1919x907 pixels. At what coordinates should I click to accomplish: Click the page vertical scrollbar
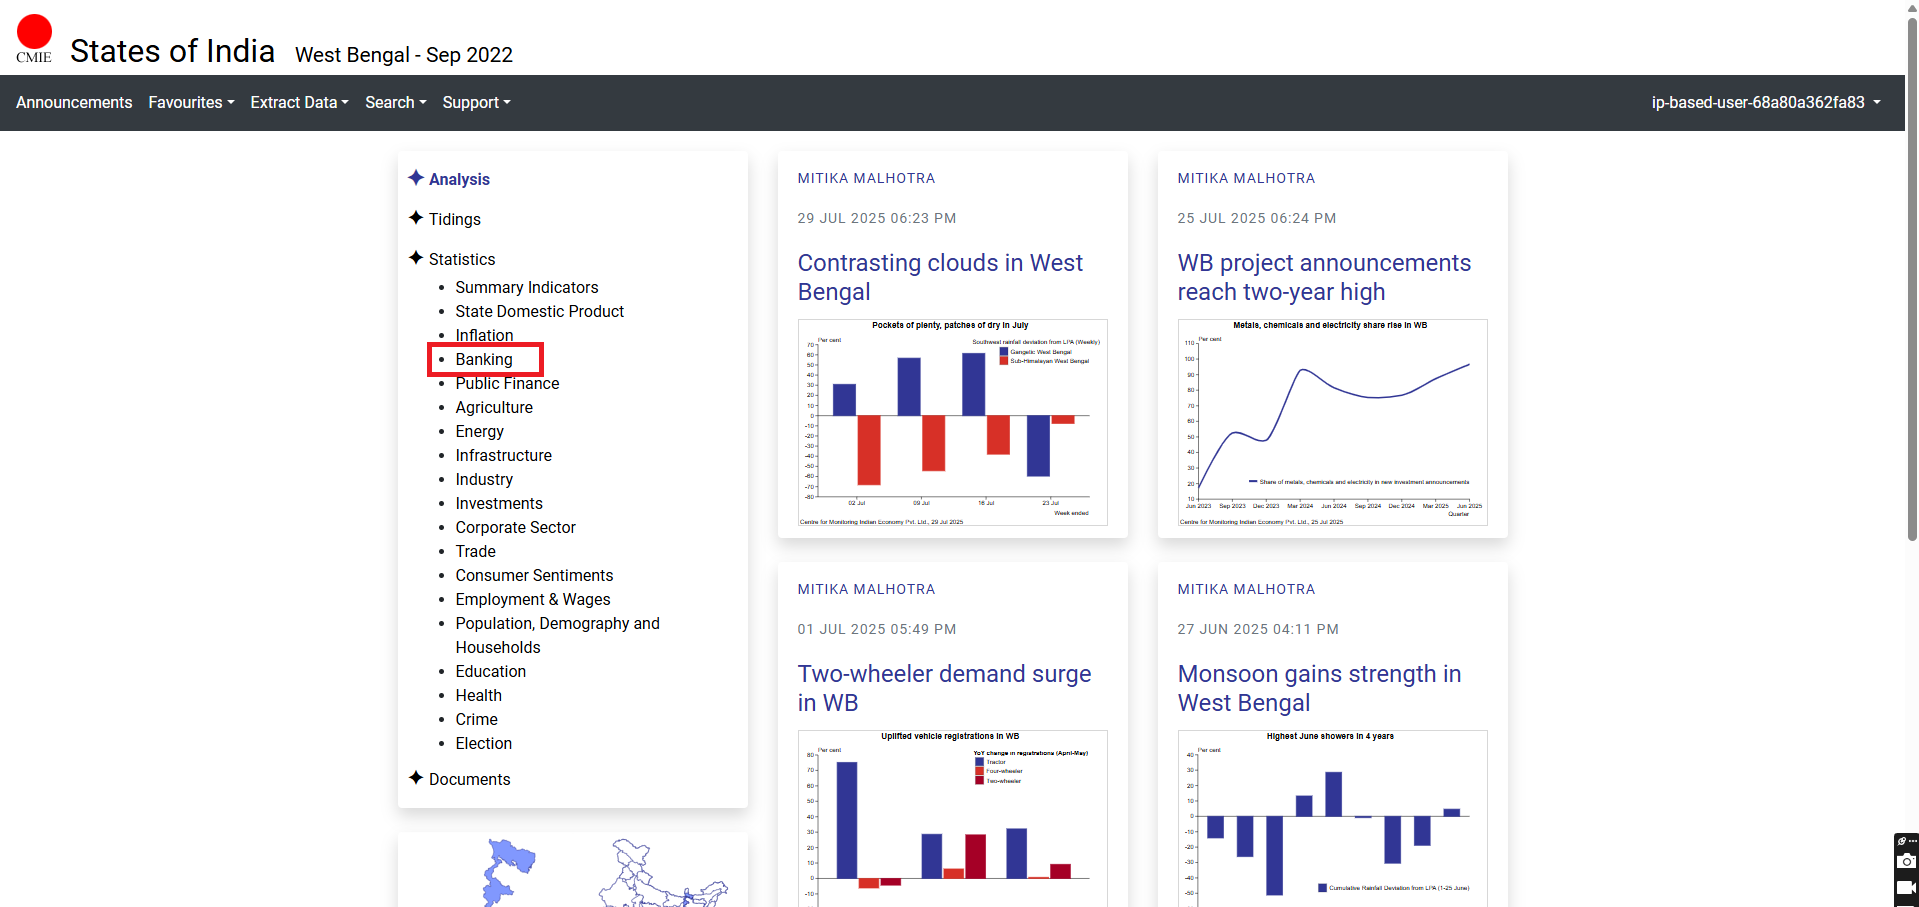tap(1912, 300)
